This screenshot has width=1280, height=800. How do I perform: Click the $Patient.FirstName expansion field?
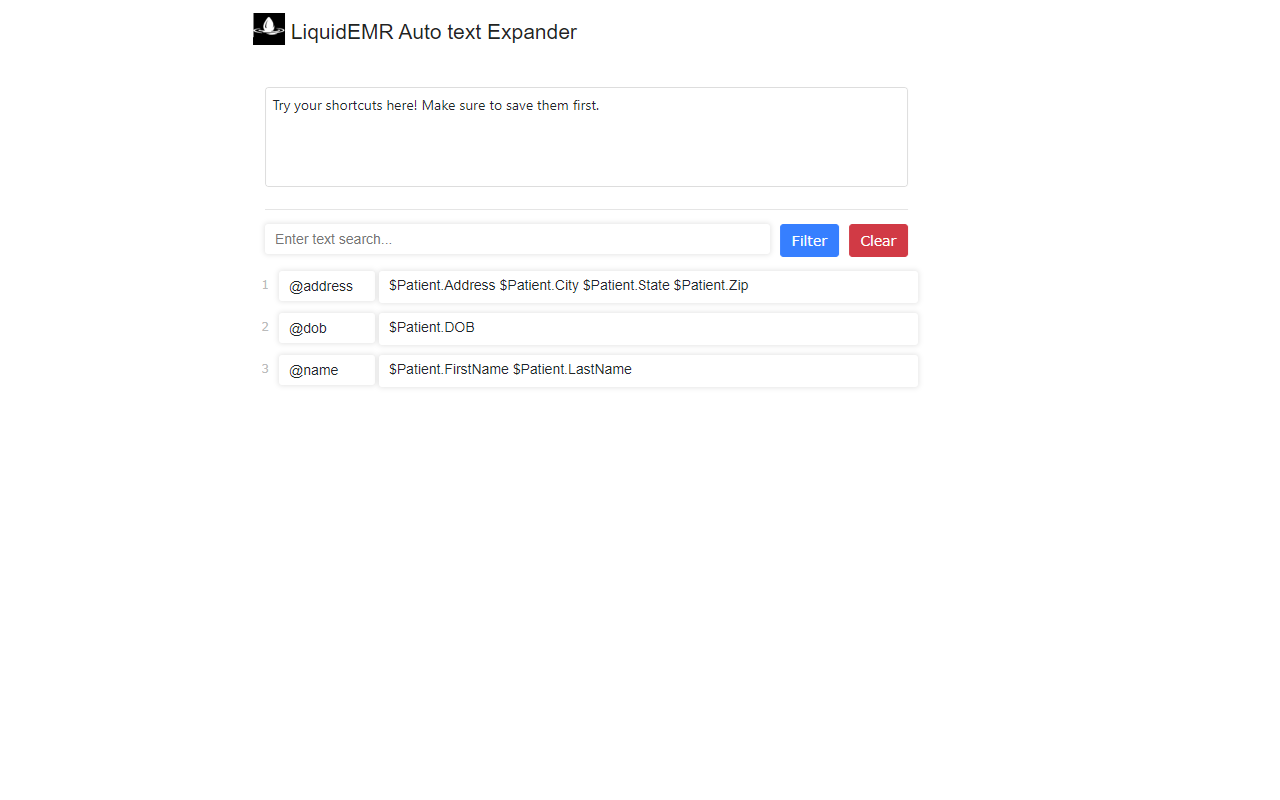point(648,370)
